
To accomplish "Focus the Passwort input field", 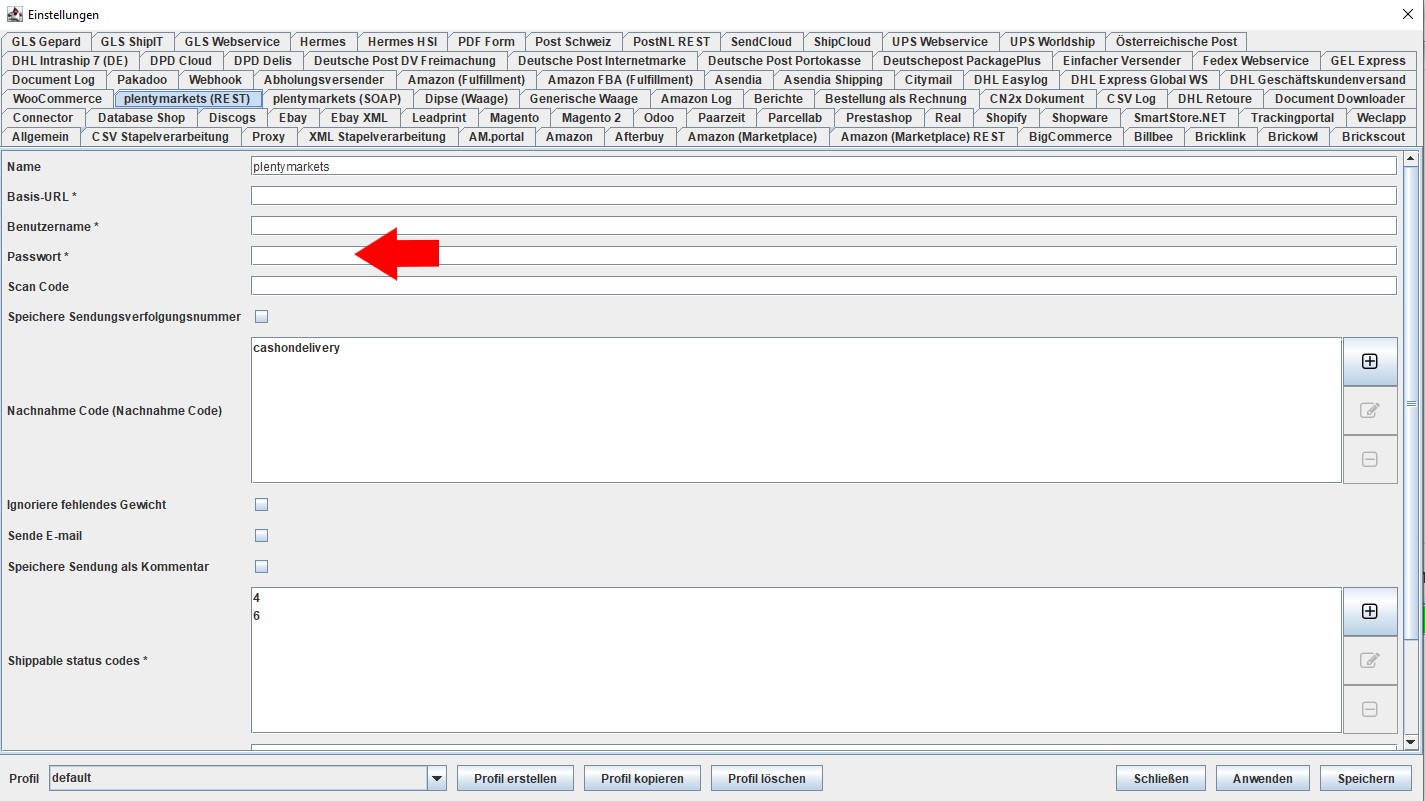I will click(824, 256).
